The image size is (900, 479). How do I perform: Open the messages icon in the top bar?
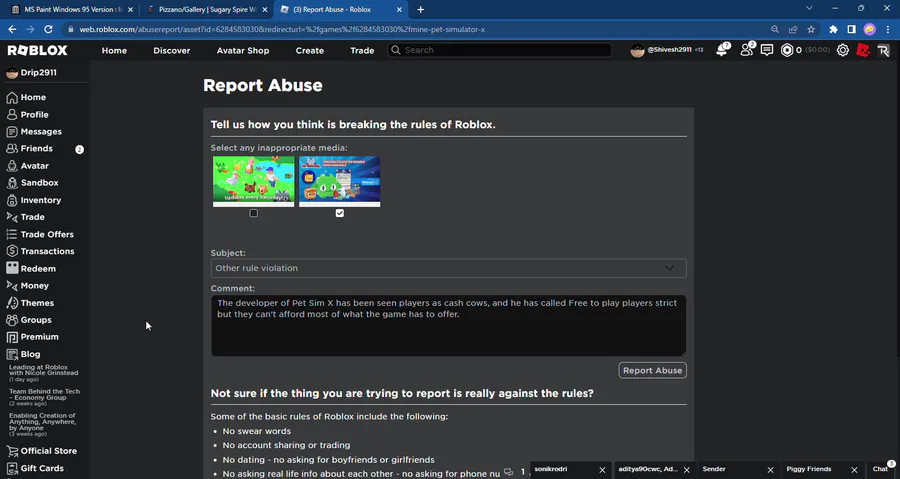[767, 50]
